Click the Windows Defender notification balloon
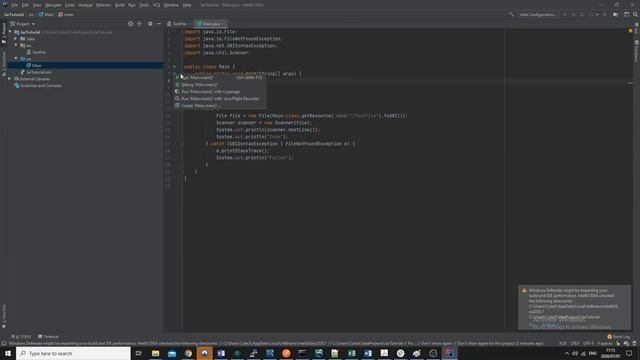 [x=574, y=307]
